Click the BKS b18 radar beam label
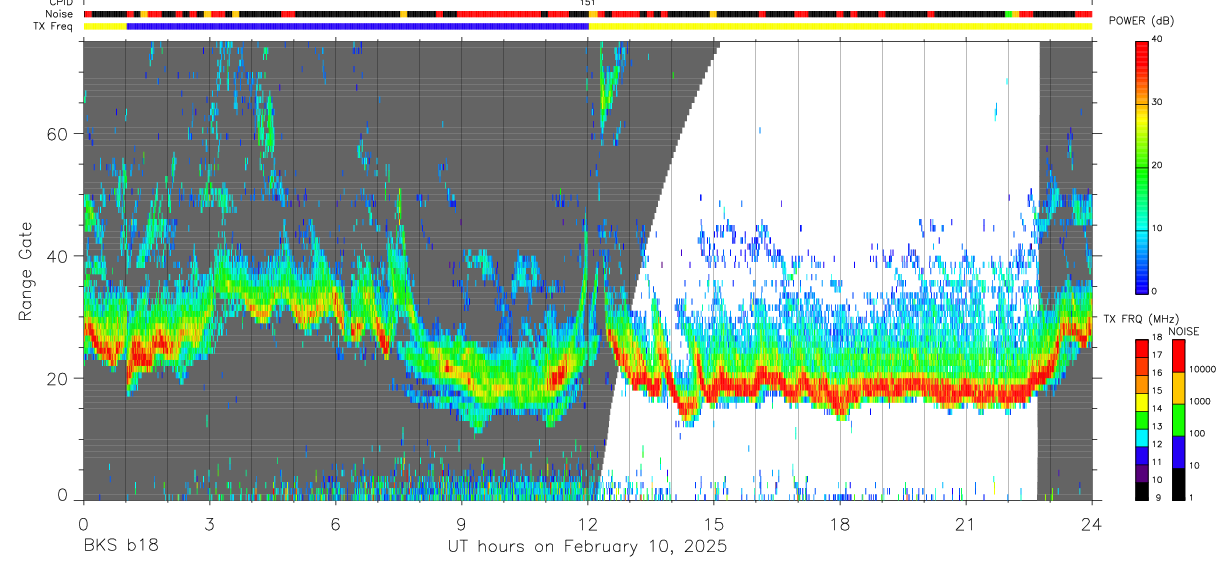 pyautogui.click(x=119, y=547)
